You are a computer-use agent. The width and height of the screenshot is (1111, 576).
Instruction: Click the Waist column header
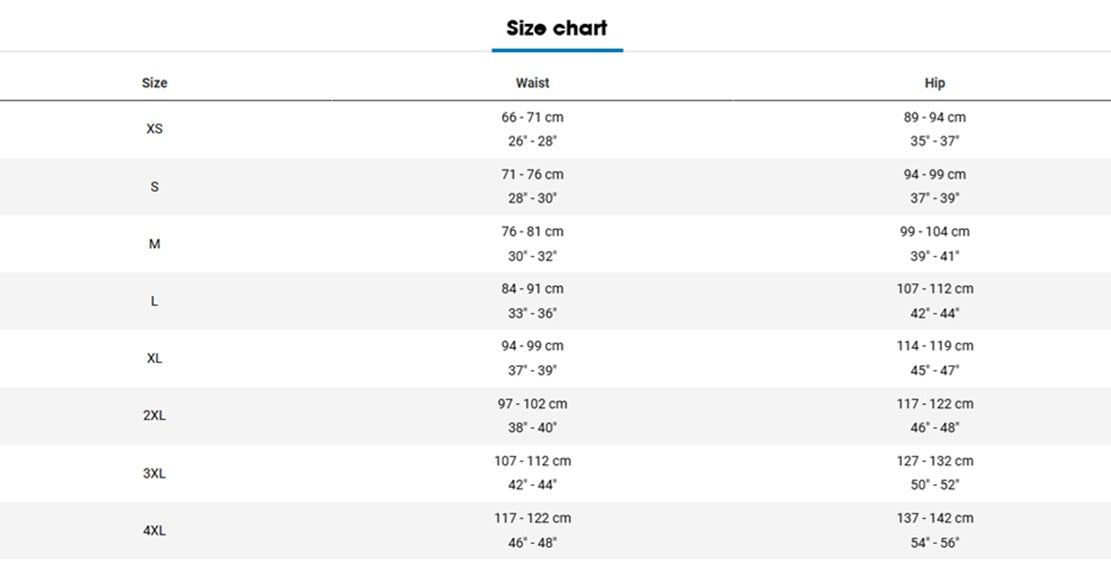click(532, 83)
